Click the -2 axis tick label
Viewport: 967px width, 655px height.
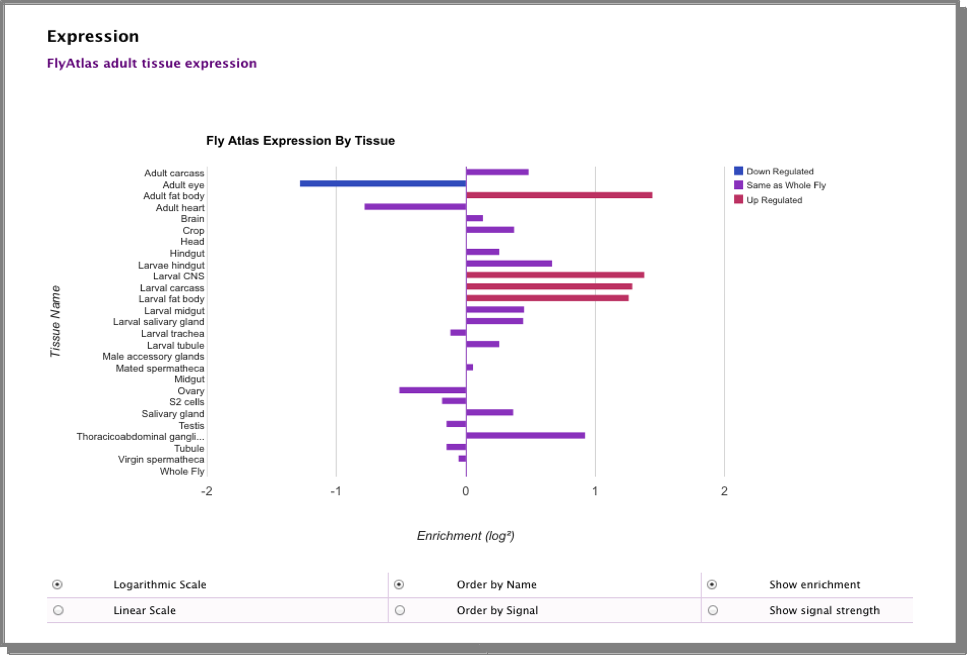click(207, 491)
